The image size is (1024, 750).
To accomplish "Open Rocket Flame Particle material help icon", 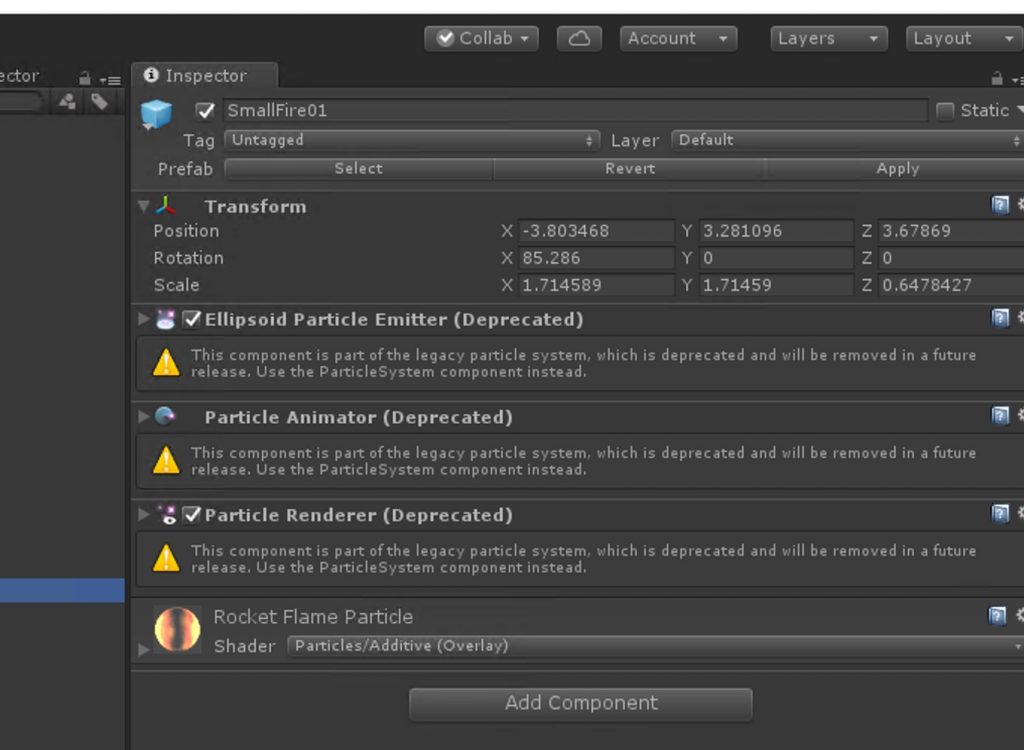I will click(997, 616).
